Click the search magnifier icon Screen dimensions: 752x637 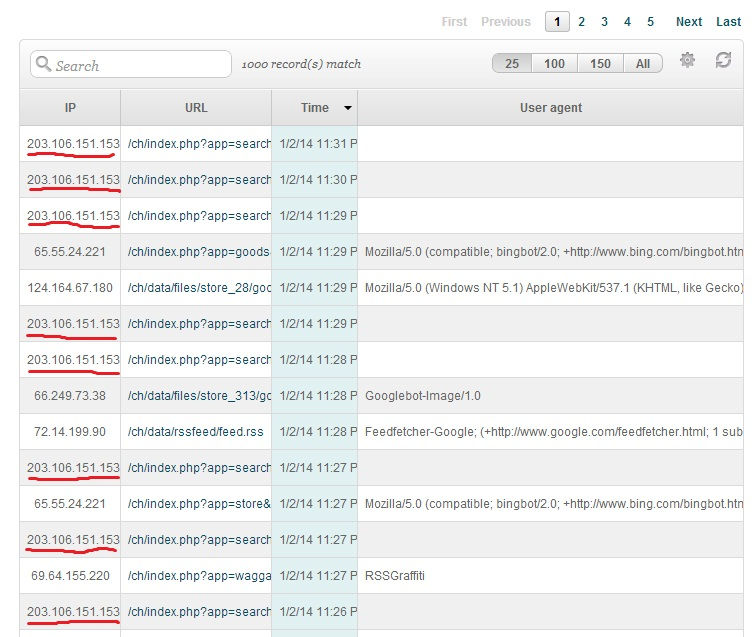(x=43, y=65)
